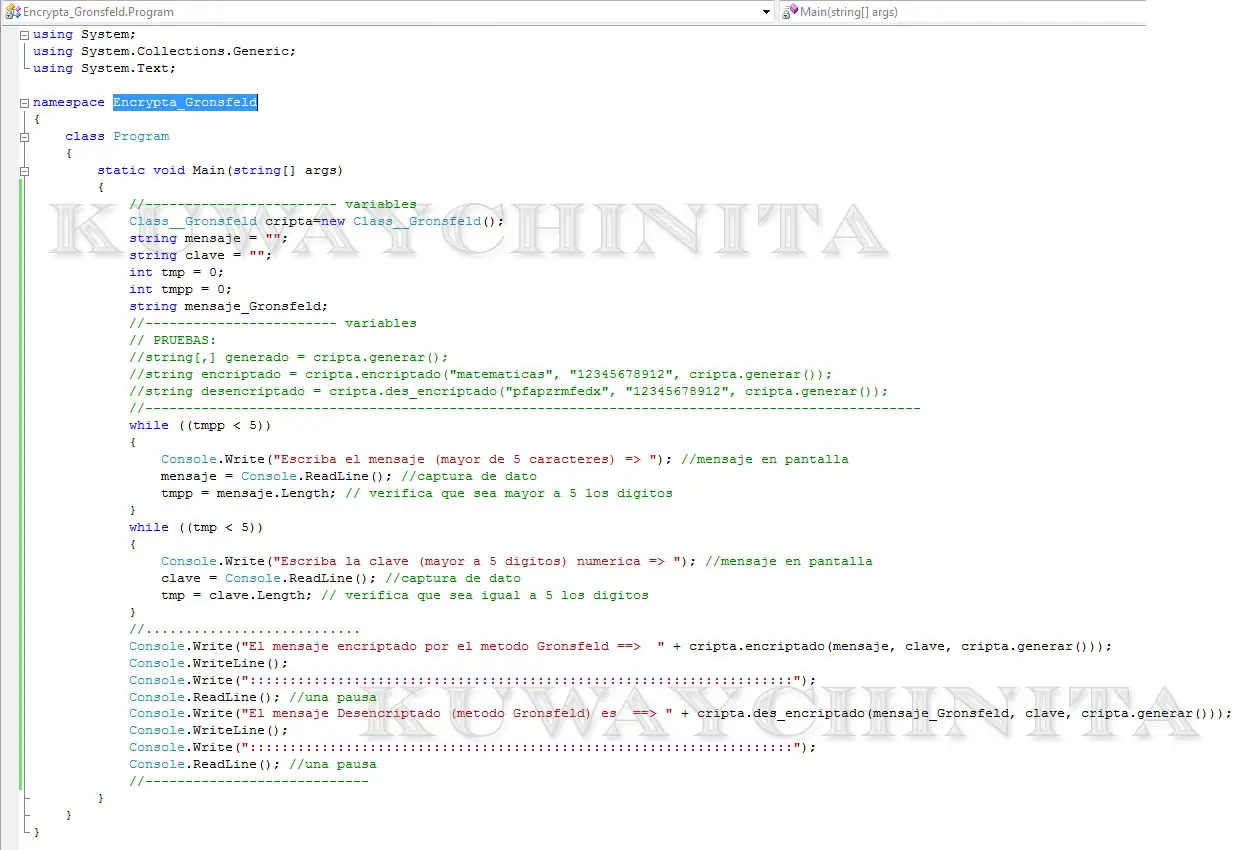Click the 'clave = Console.ReadLine();' line
1239x850 pixels.
click(x=341, y=578)
